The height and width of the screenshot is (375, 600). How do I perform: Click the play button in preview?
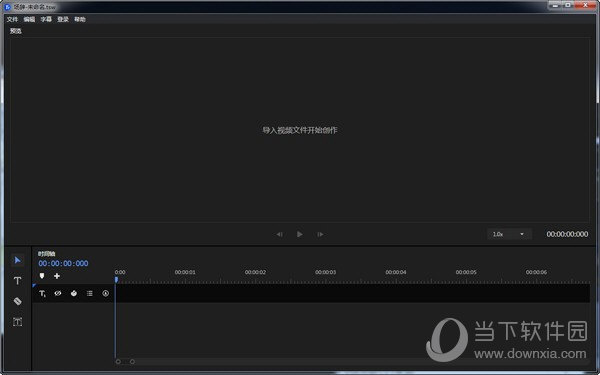click(300, 234)
